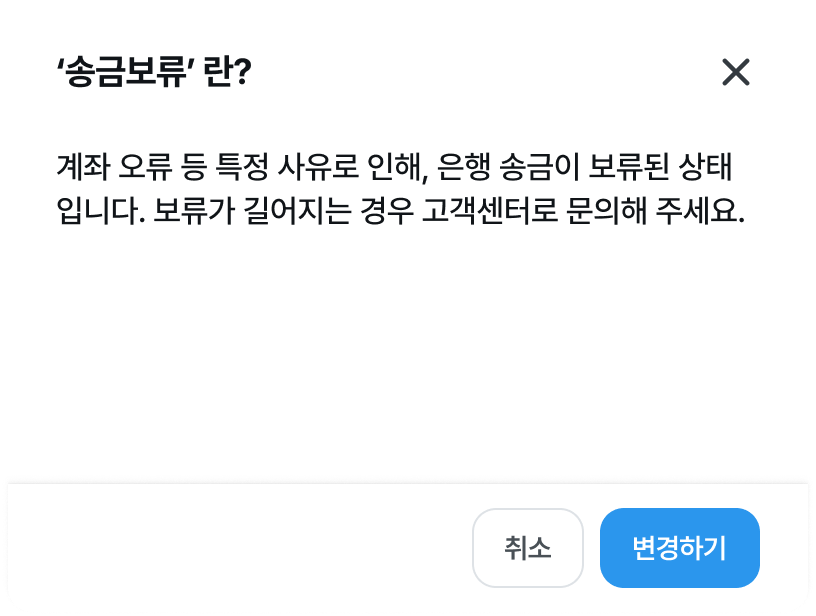This screenshot has height=616, width=816.
Task: Click the second line mentioning 고객센터
Action: 403,213
